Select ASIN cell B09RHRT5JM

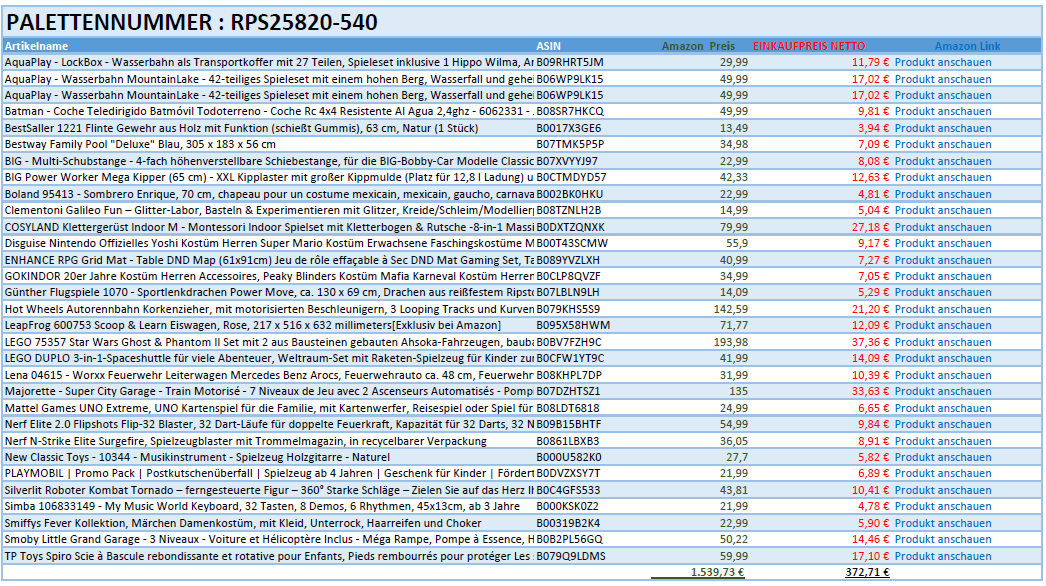click(569, 62)
